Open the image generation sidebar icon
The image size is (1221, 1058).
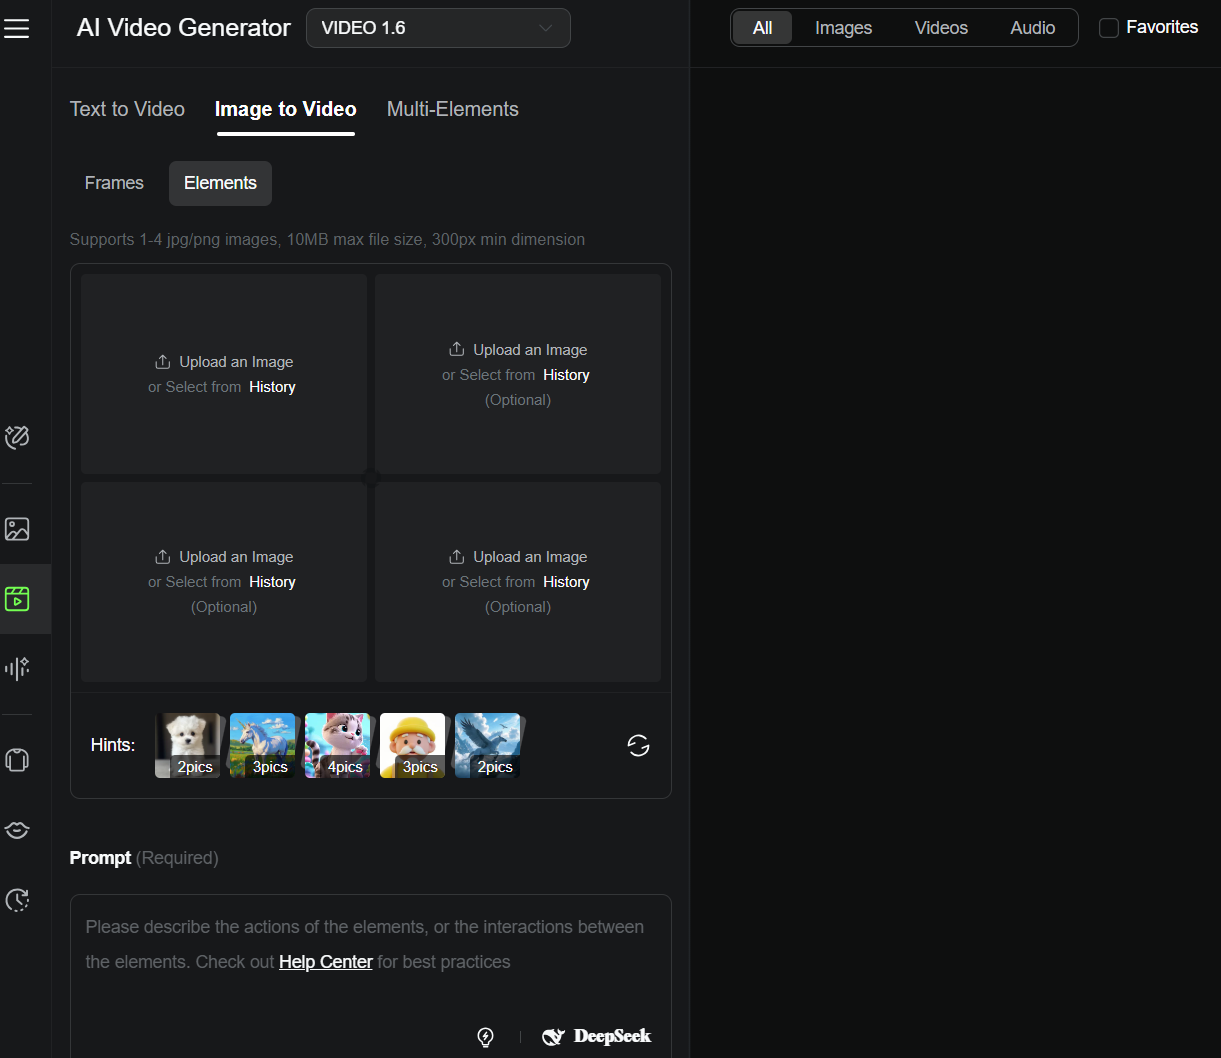click(17, 529)
